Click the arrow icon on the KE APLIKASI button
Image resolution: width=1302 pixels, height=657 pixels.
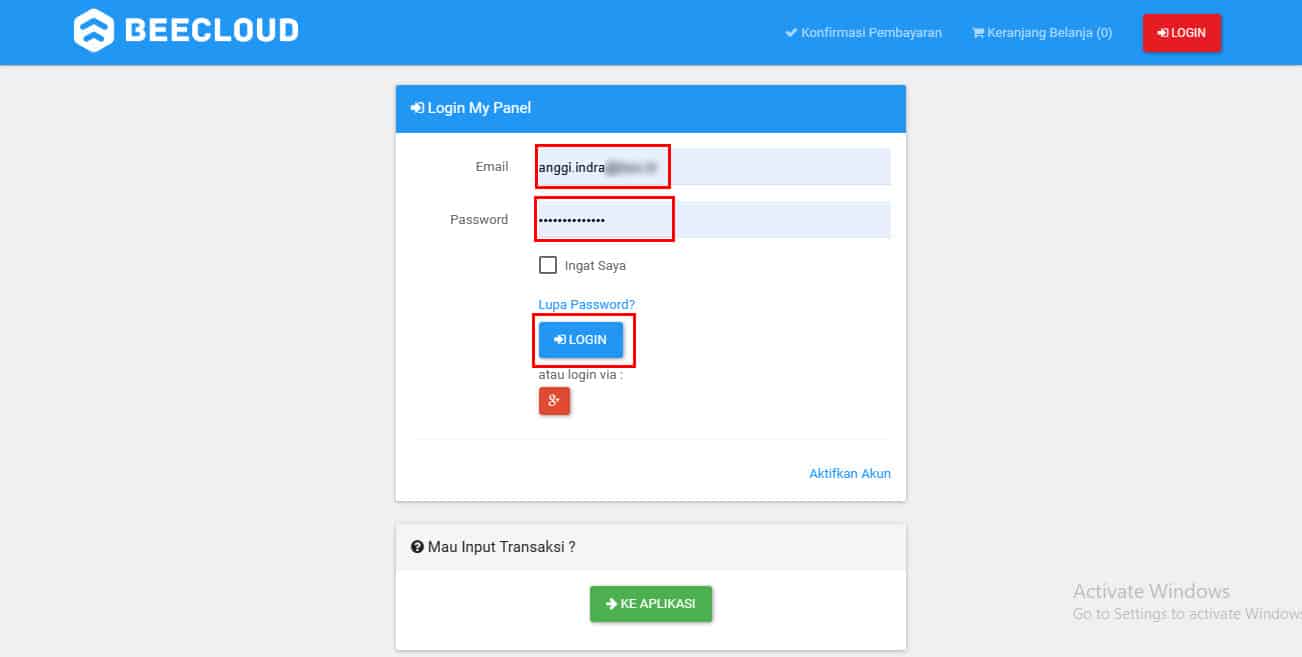(x=611, y=604)
